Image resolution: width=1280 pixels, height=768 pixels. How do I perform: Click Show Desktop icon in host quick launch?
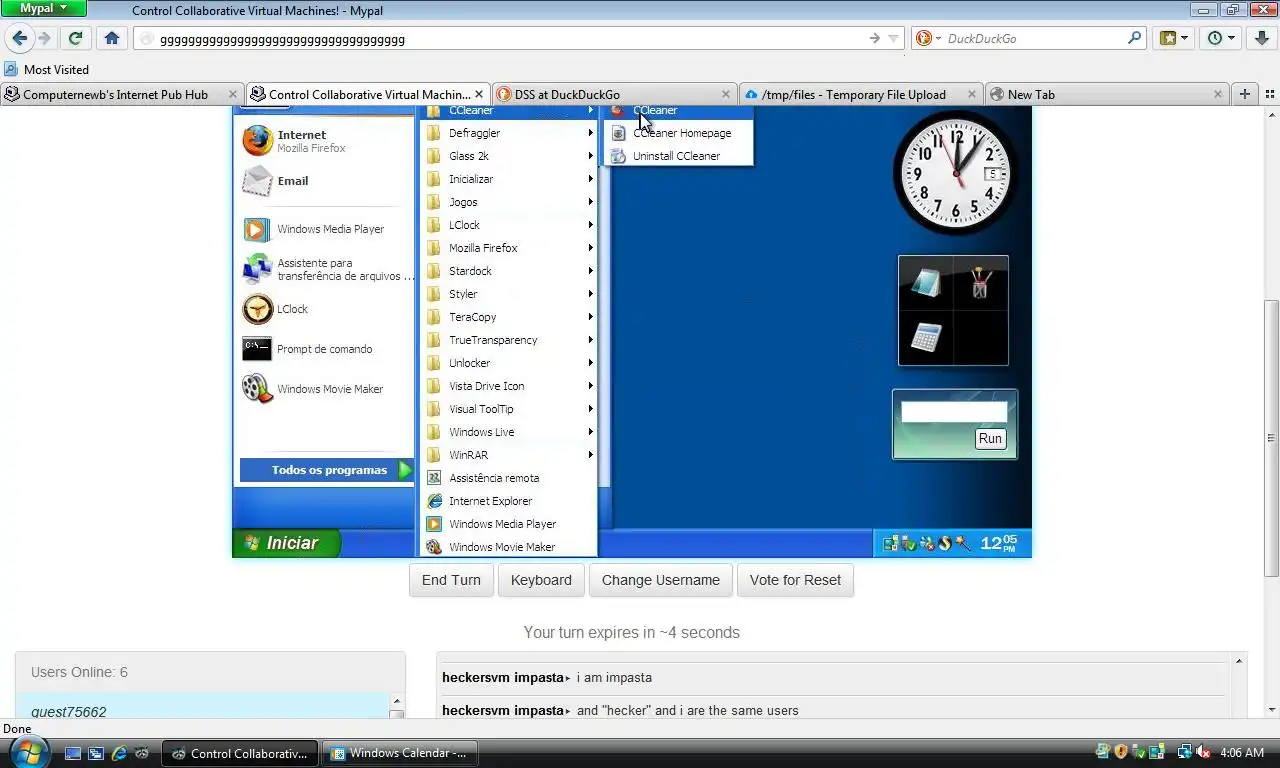point(73,753)
